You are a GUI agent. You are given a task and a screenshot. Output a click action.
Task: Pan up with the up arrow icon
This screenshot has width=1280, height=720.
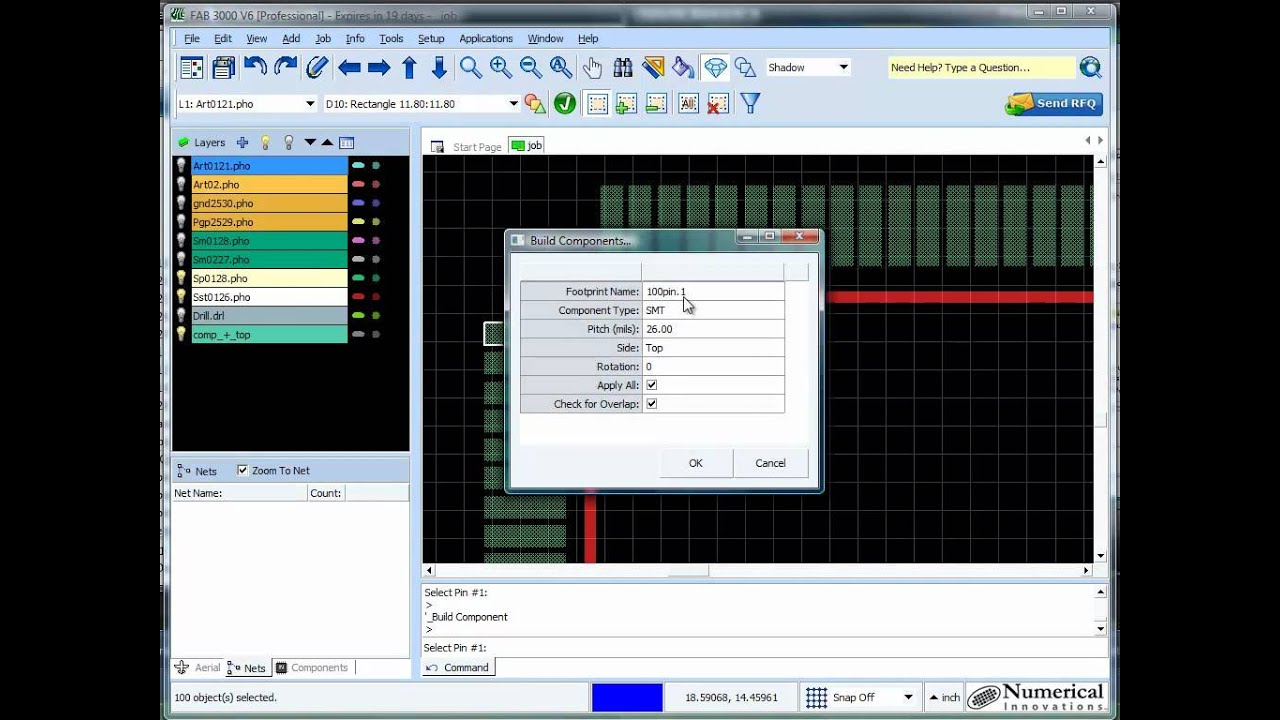click(409, 67)
